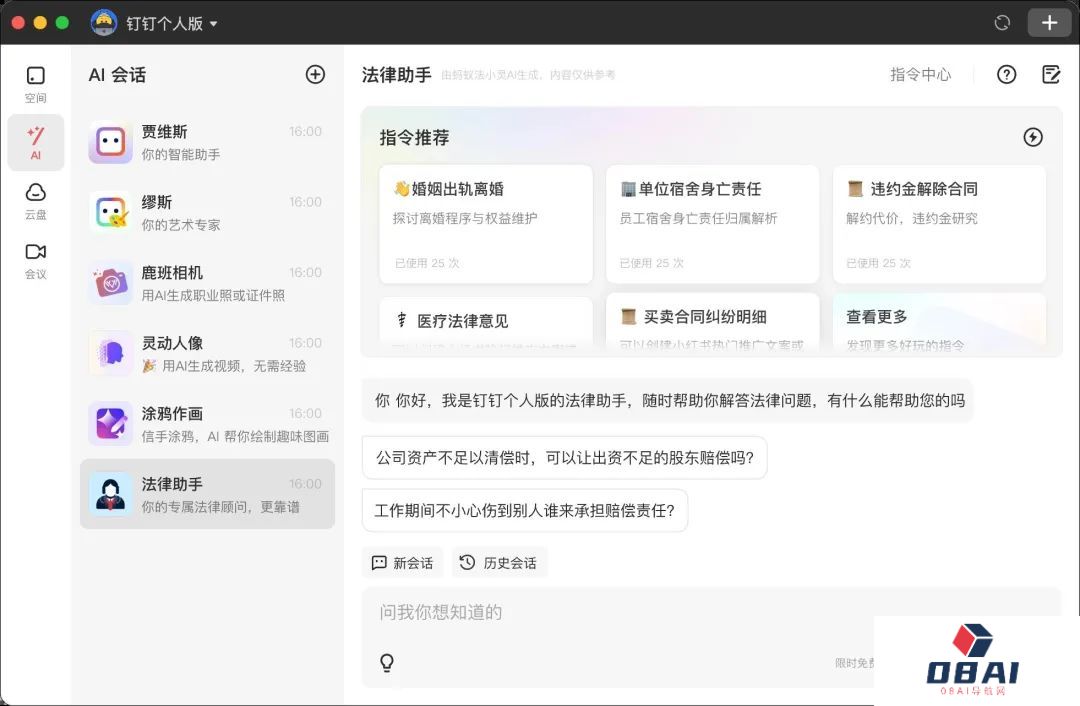Open 缪斯 art expert avatar
Viewport: 1080px width, 706px height.
[110, 213]
